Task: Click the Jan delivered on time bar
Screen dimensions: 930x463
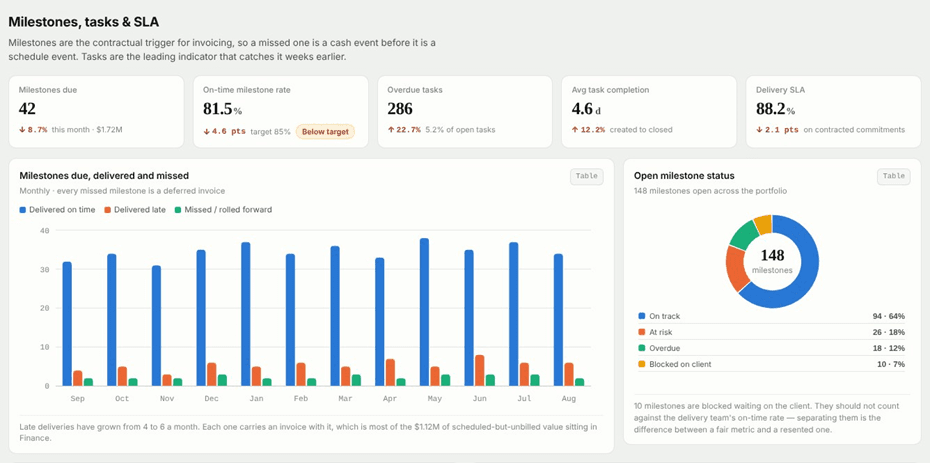Action: coord(246,314)
